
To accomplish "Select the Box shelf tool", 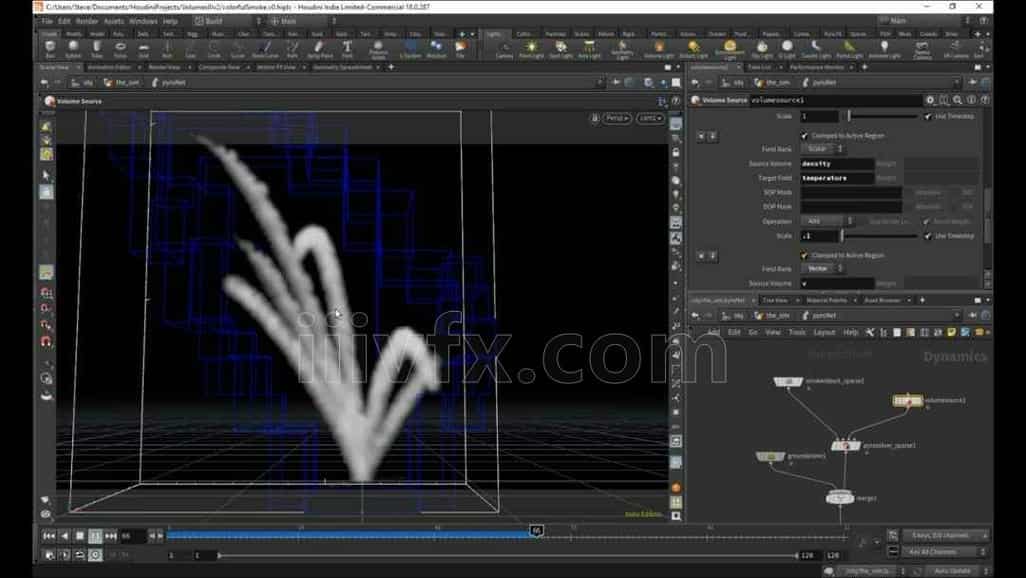I will [50, 48].
